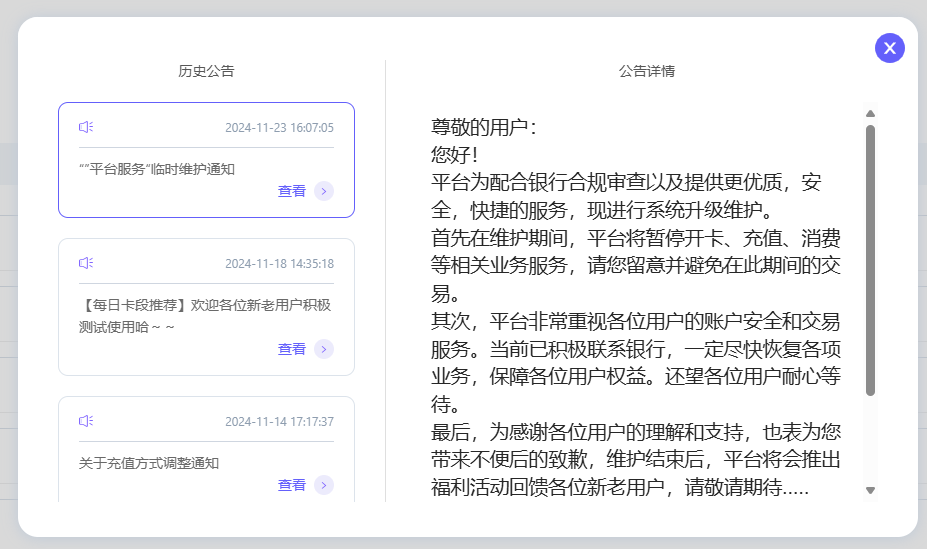
Task: Click the 【每日卡段推荐】 announcement title text
Action: [x=205, y=316]
